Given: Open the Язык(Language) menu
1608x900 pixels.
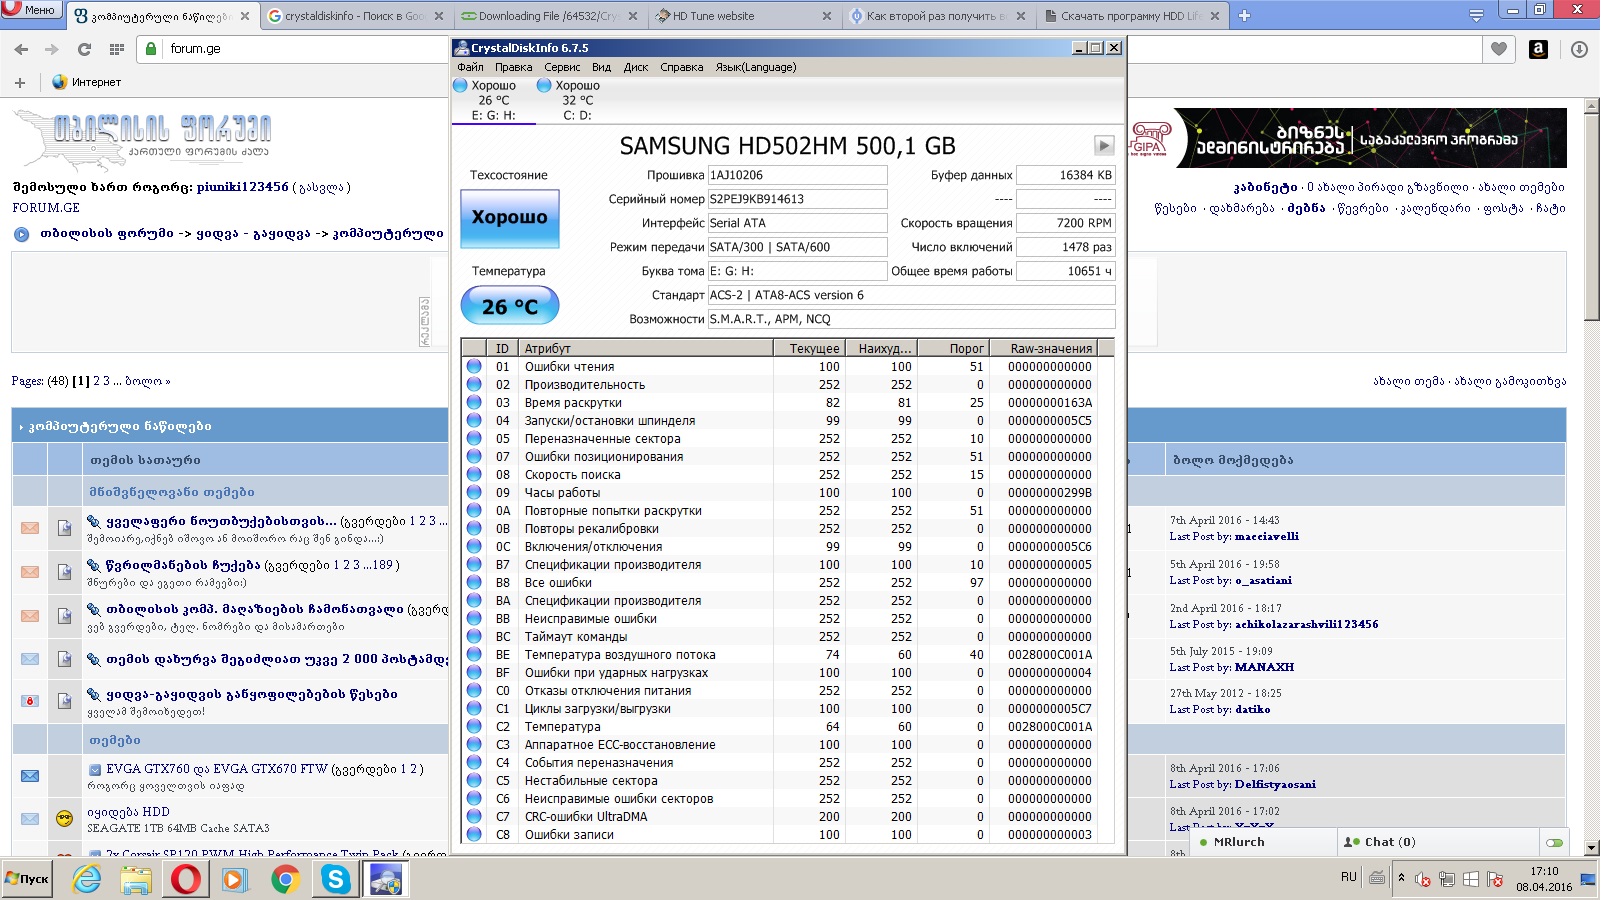Looking at the screenshot, I should pyautogui.click(x=755, y=67).
